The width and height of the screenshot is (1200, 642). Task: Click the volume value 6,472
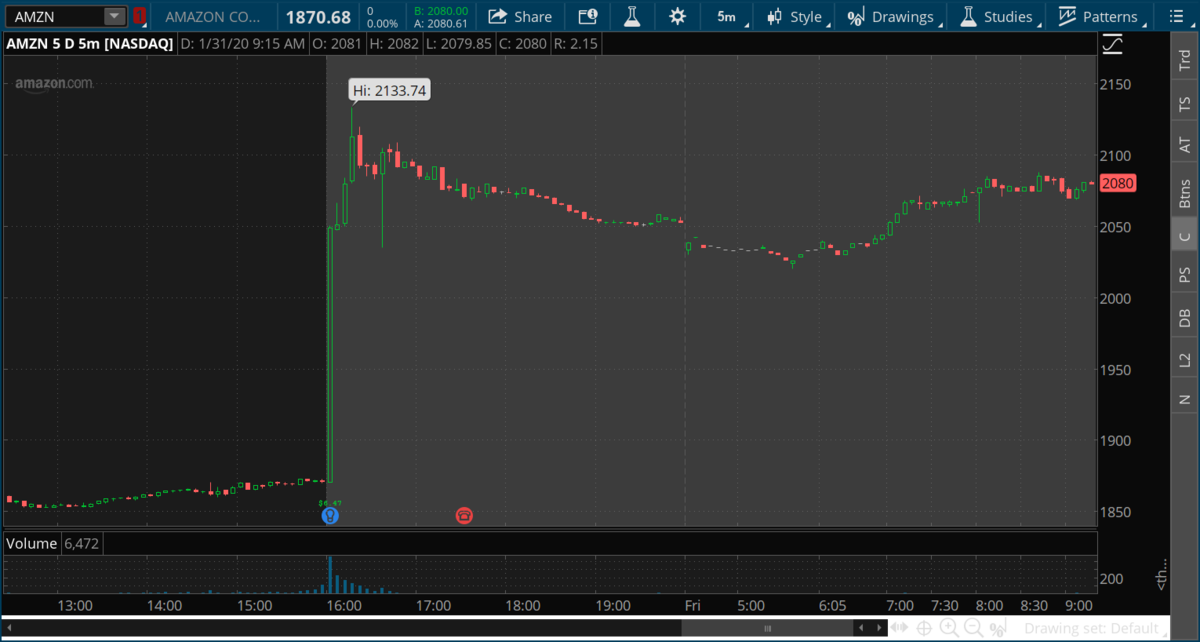click(x=80, y=543)
